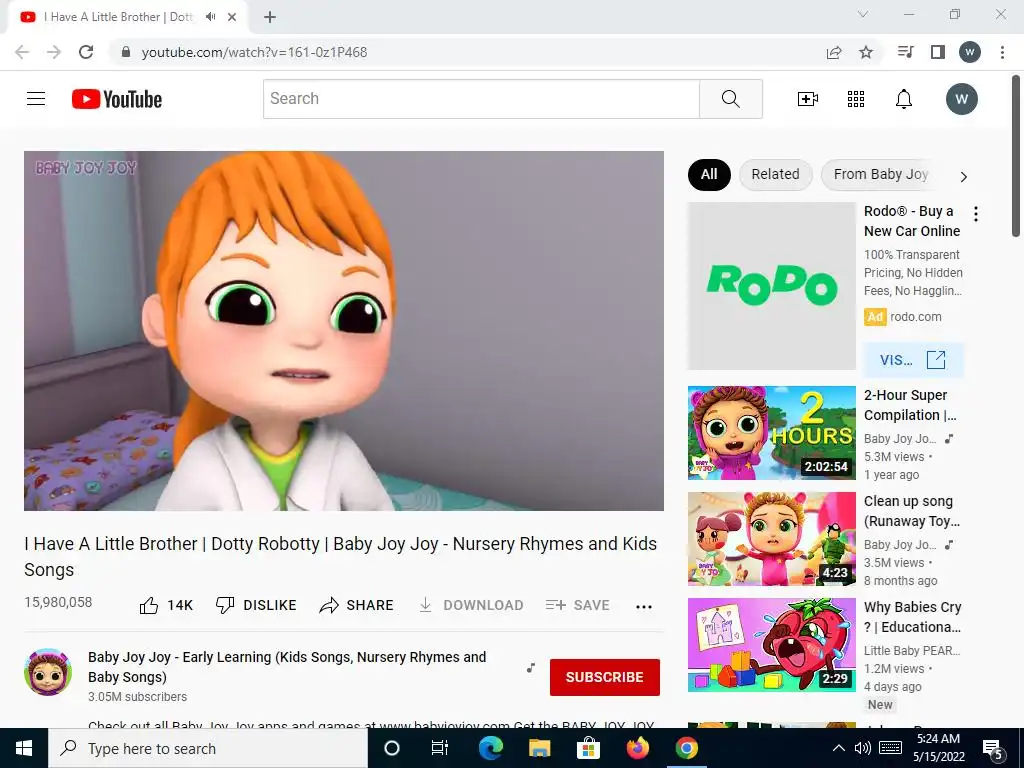View site information lock icon

click(x=126, y=52)
